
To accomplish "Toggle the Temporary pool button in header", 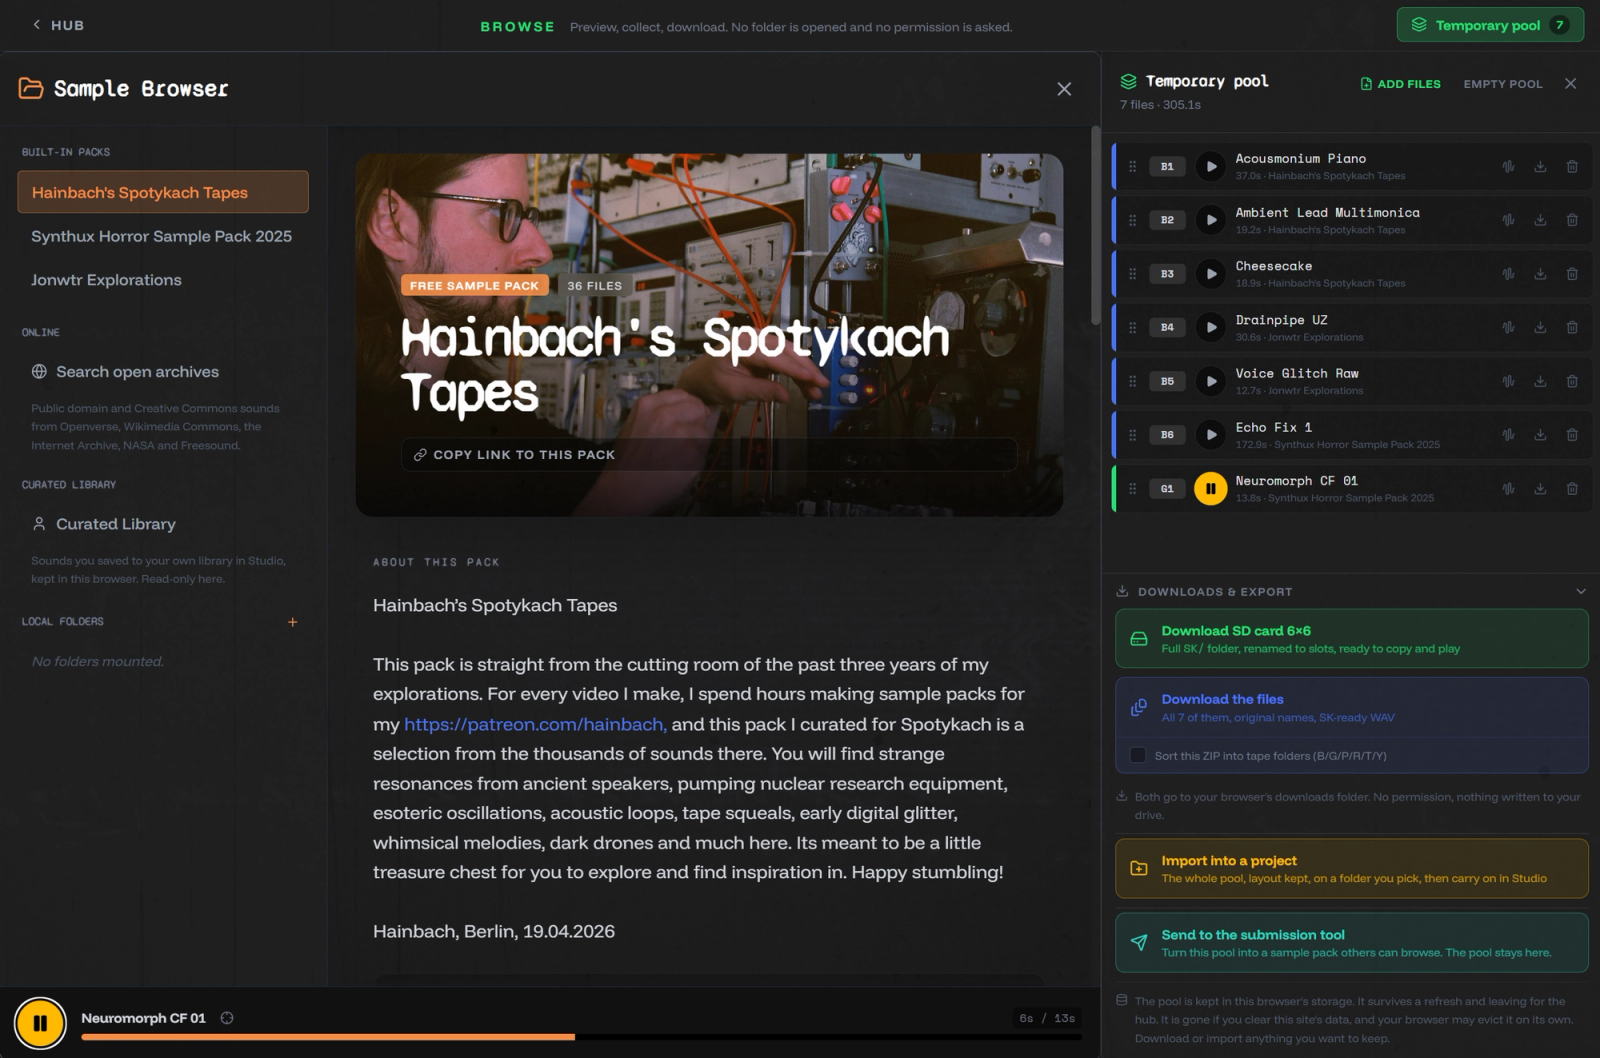I will pos(1490,25).
